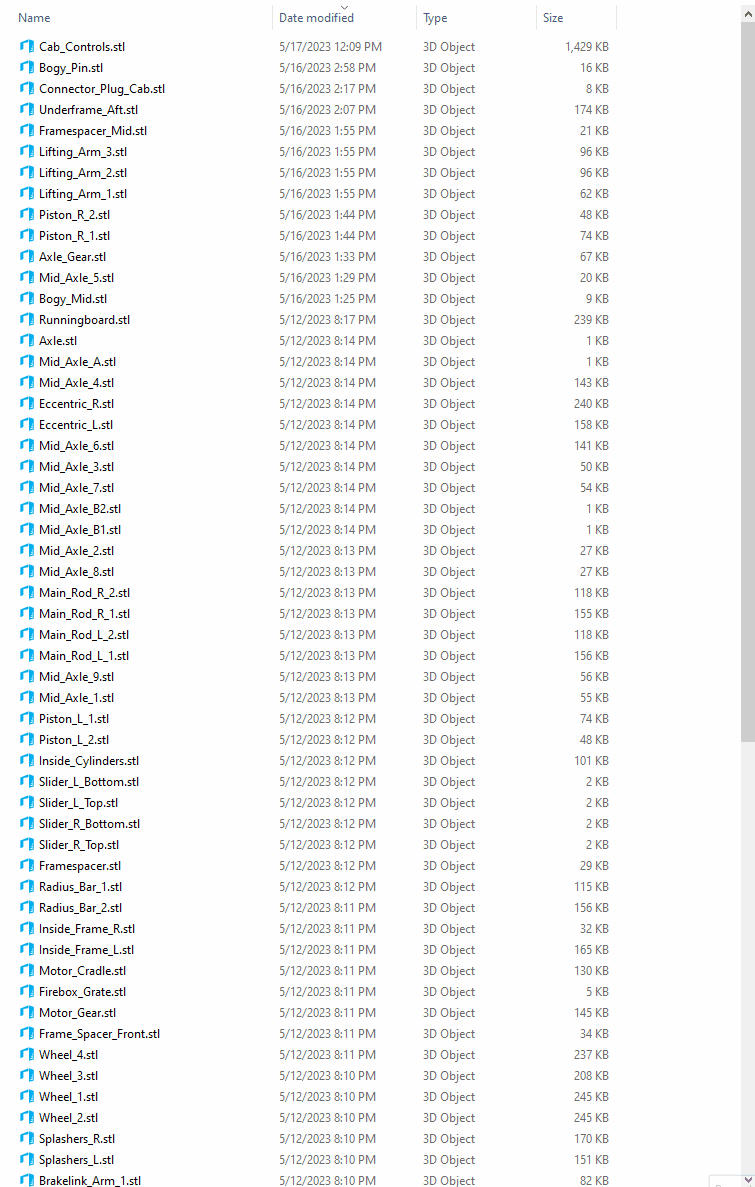Select the icon next to Framespacer_Mid.stl
Screen dimensions: 755x1187
click(x=27, y=130)
